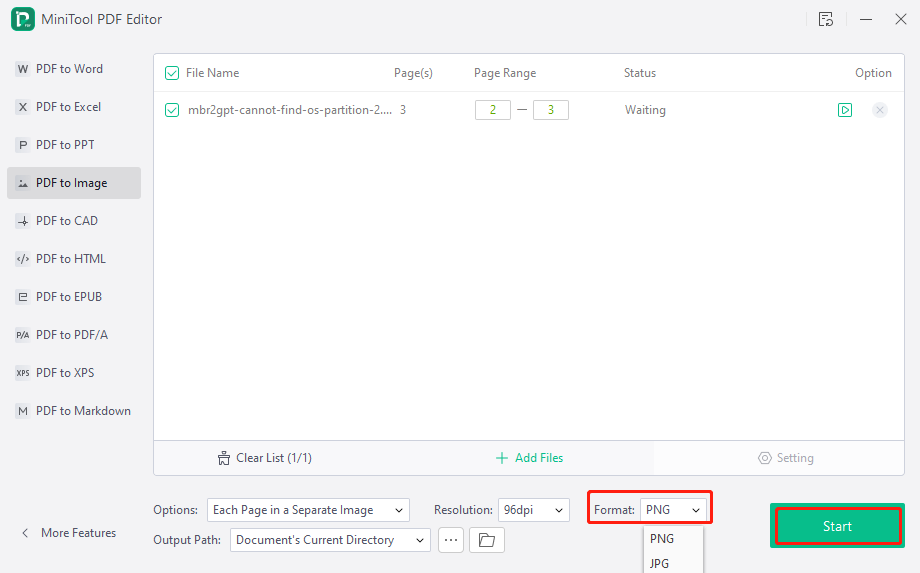Uncheck the mbr2gpt file checkbox

pos(172,110)
